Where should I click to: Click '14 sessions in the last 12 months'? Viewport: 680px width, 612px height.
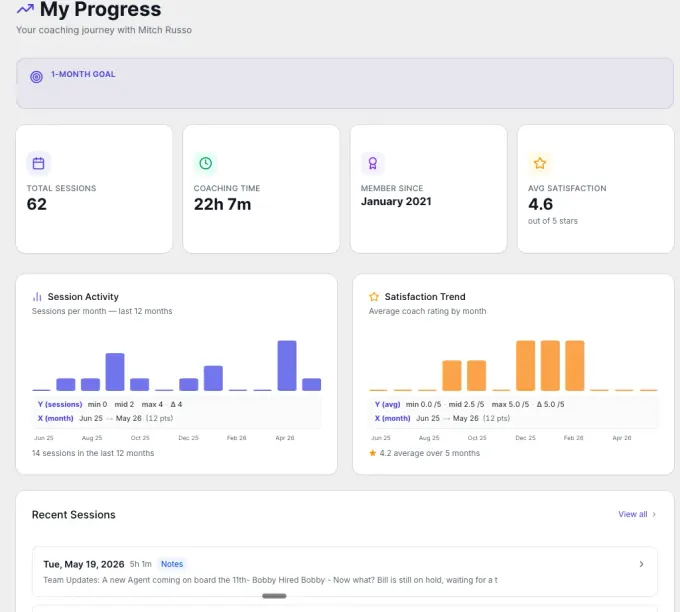click(x=93, y=453)
